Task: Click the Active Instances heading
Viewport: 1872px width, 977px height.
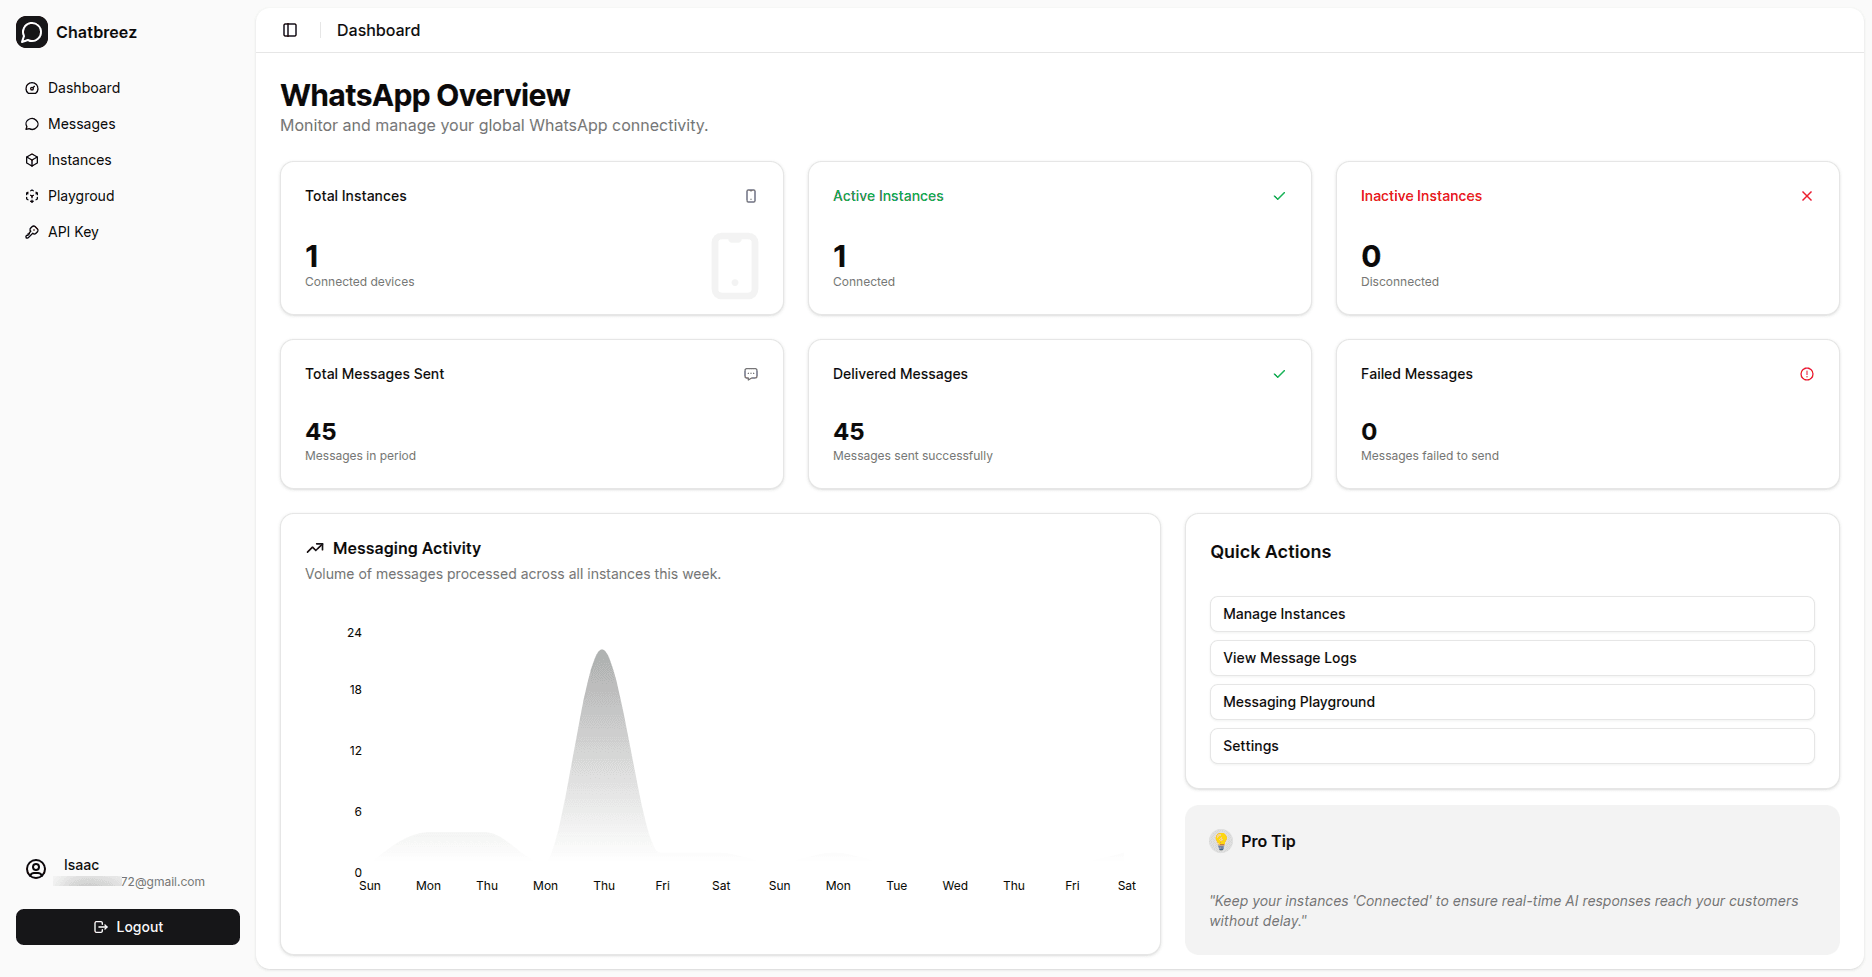Action: tap(888, 196)
